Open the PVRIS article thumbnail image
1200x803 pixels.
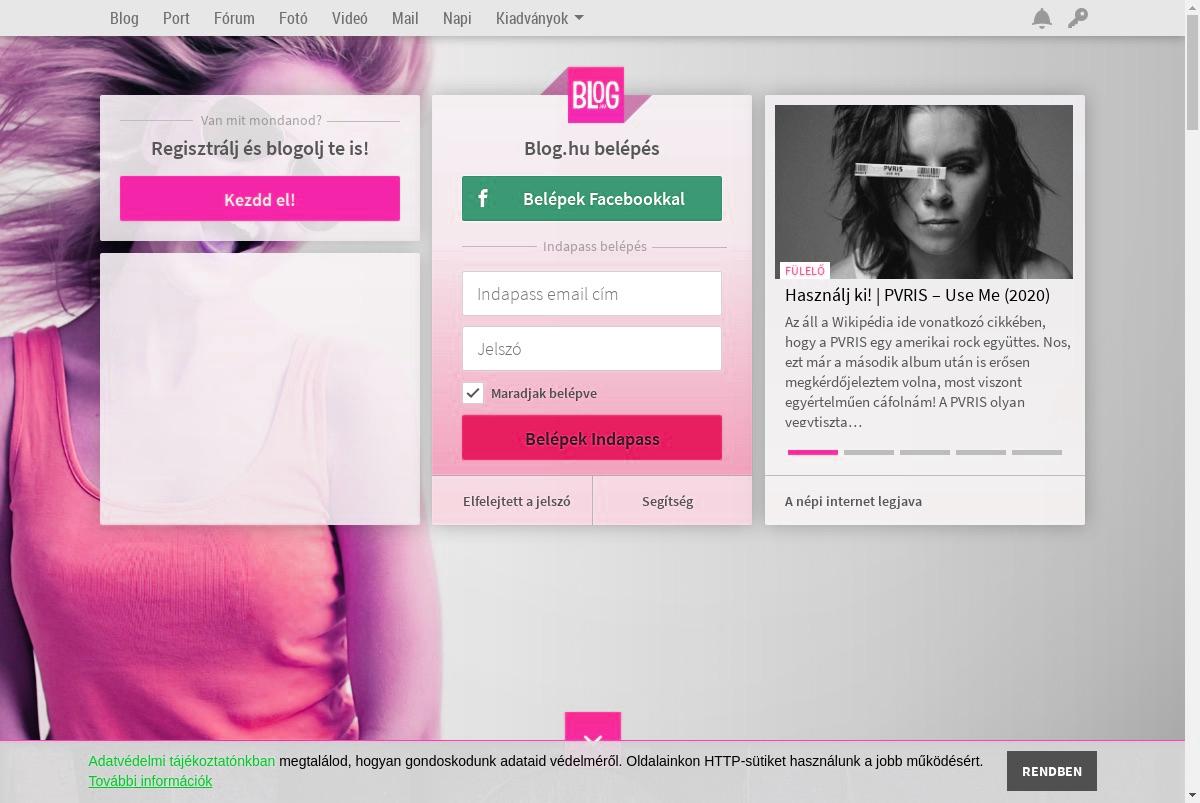pos(924,192)
